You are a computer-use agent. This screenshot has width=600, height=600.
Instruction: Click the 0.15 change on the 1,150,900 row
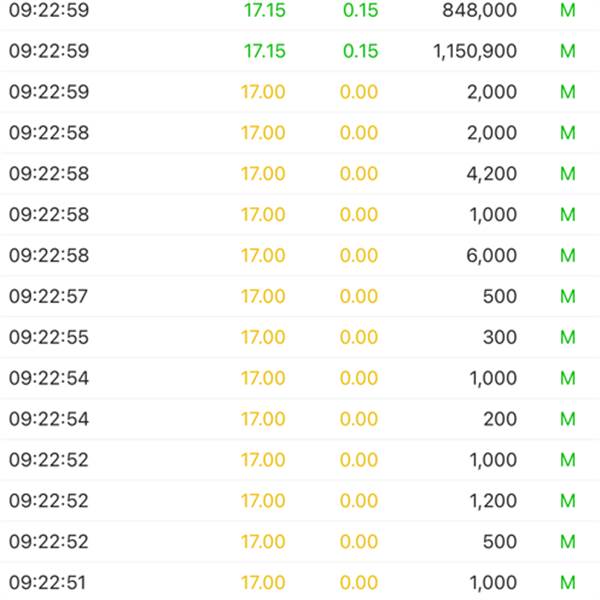coord(360,51)
